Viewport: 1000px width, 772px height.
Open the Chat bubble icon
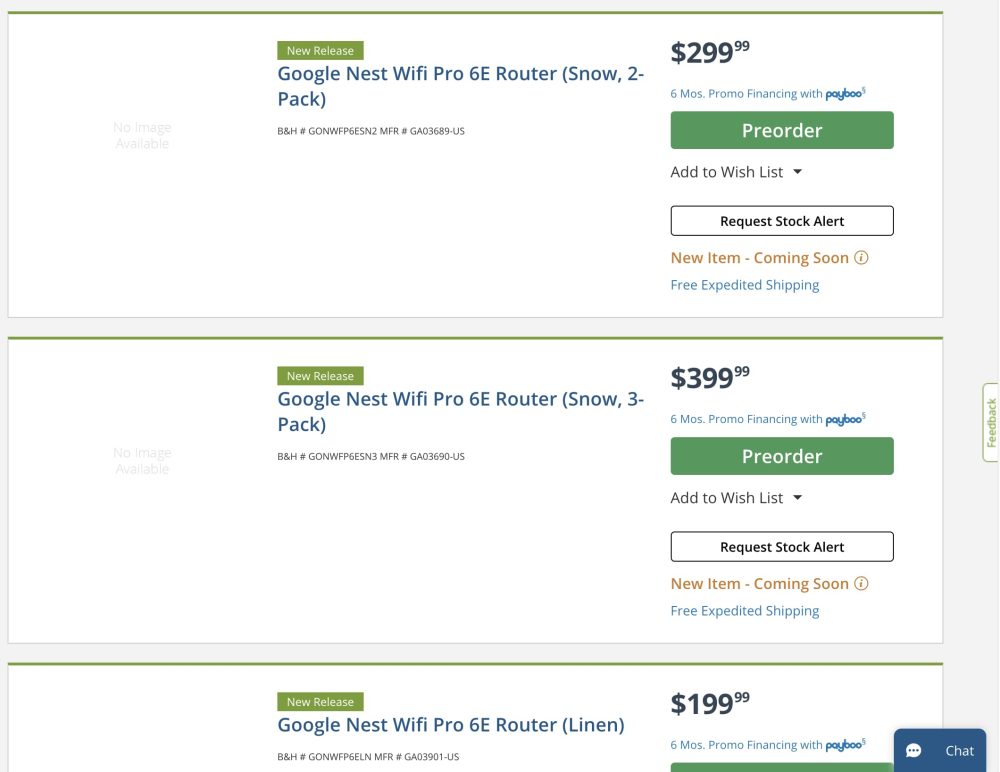click(914, 751)
